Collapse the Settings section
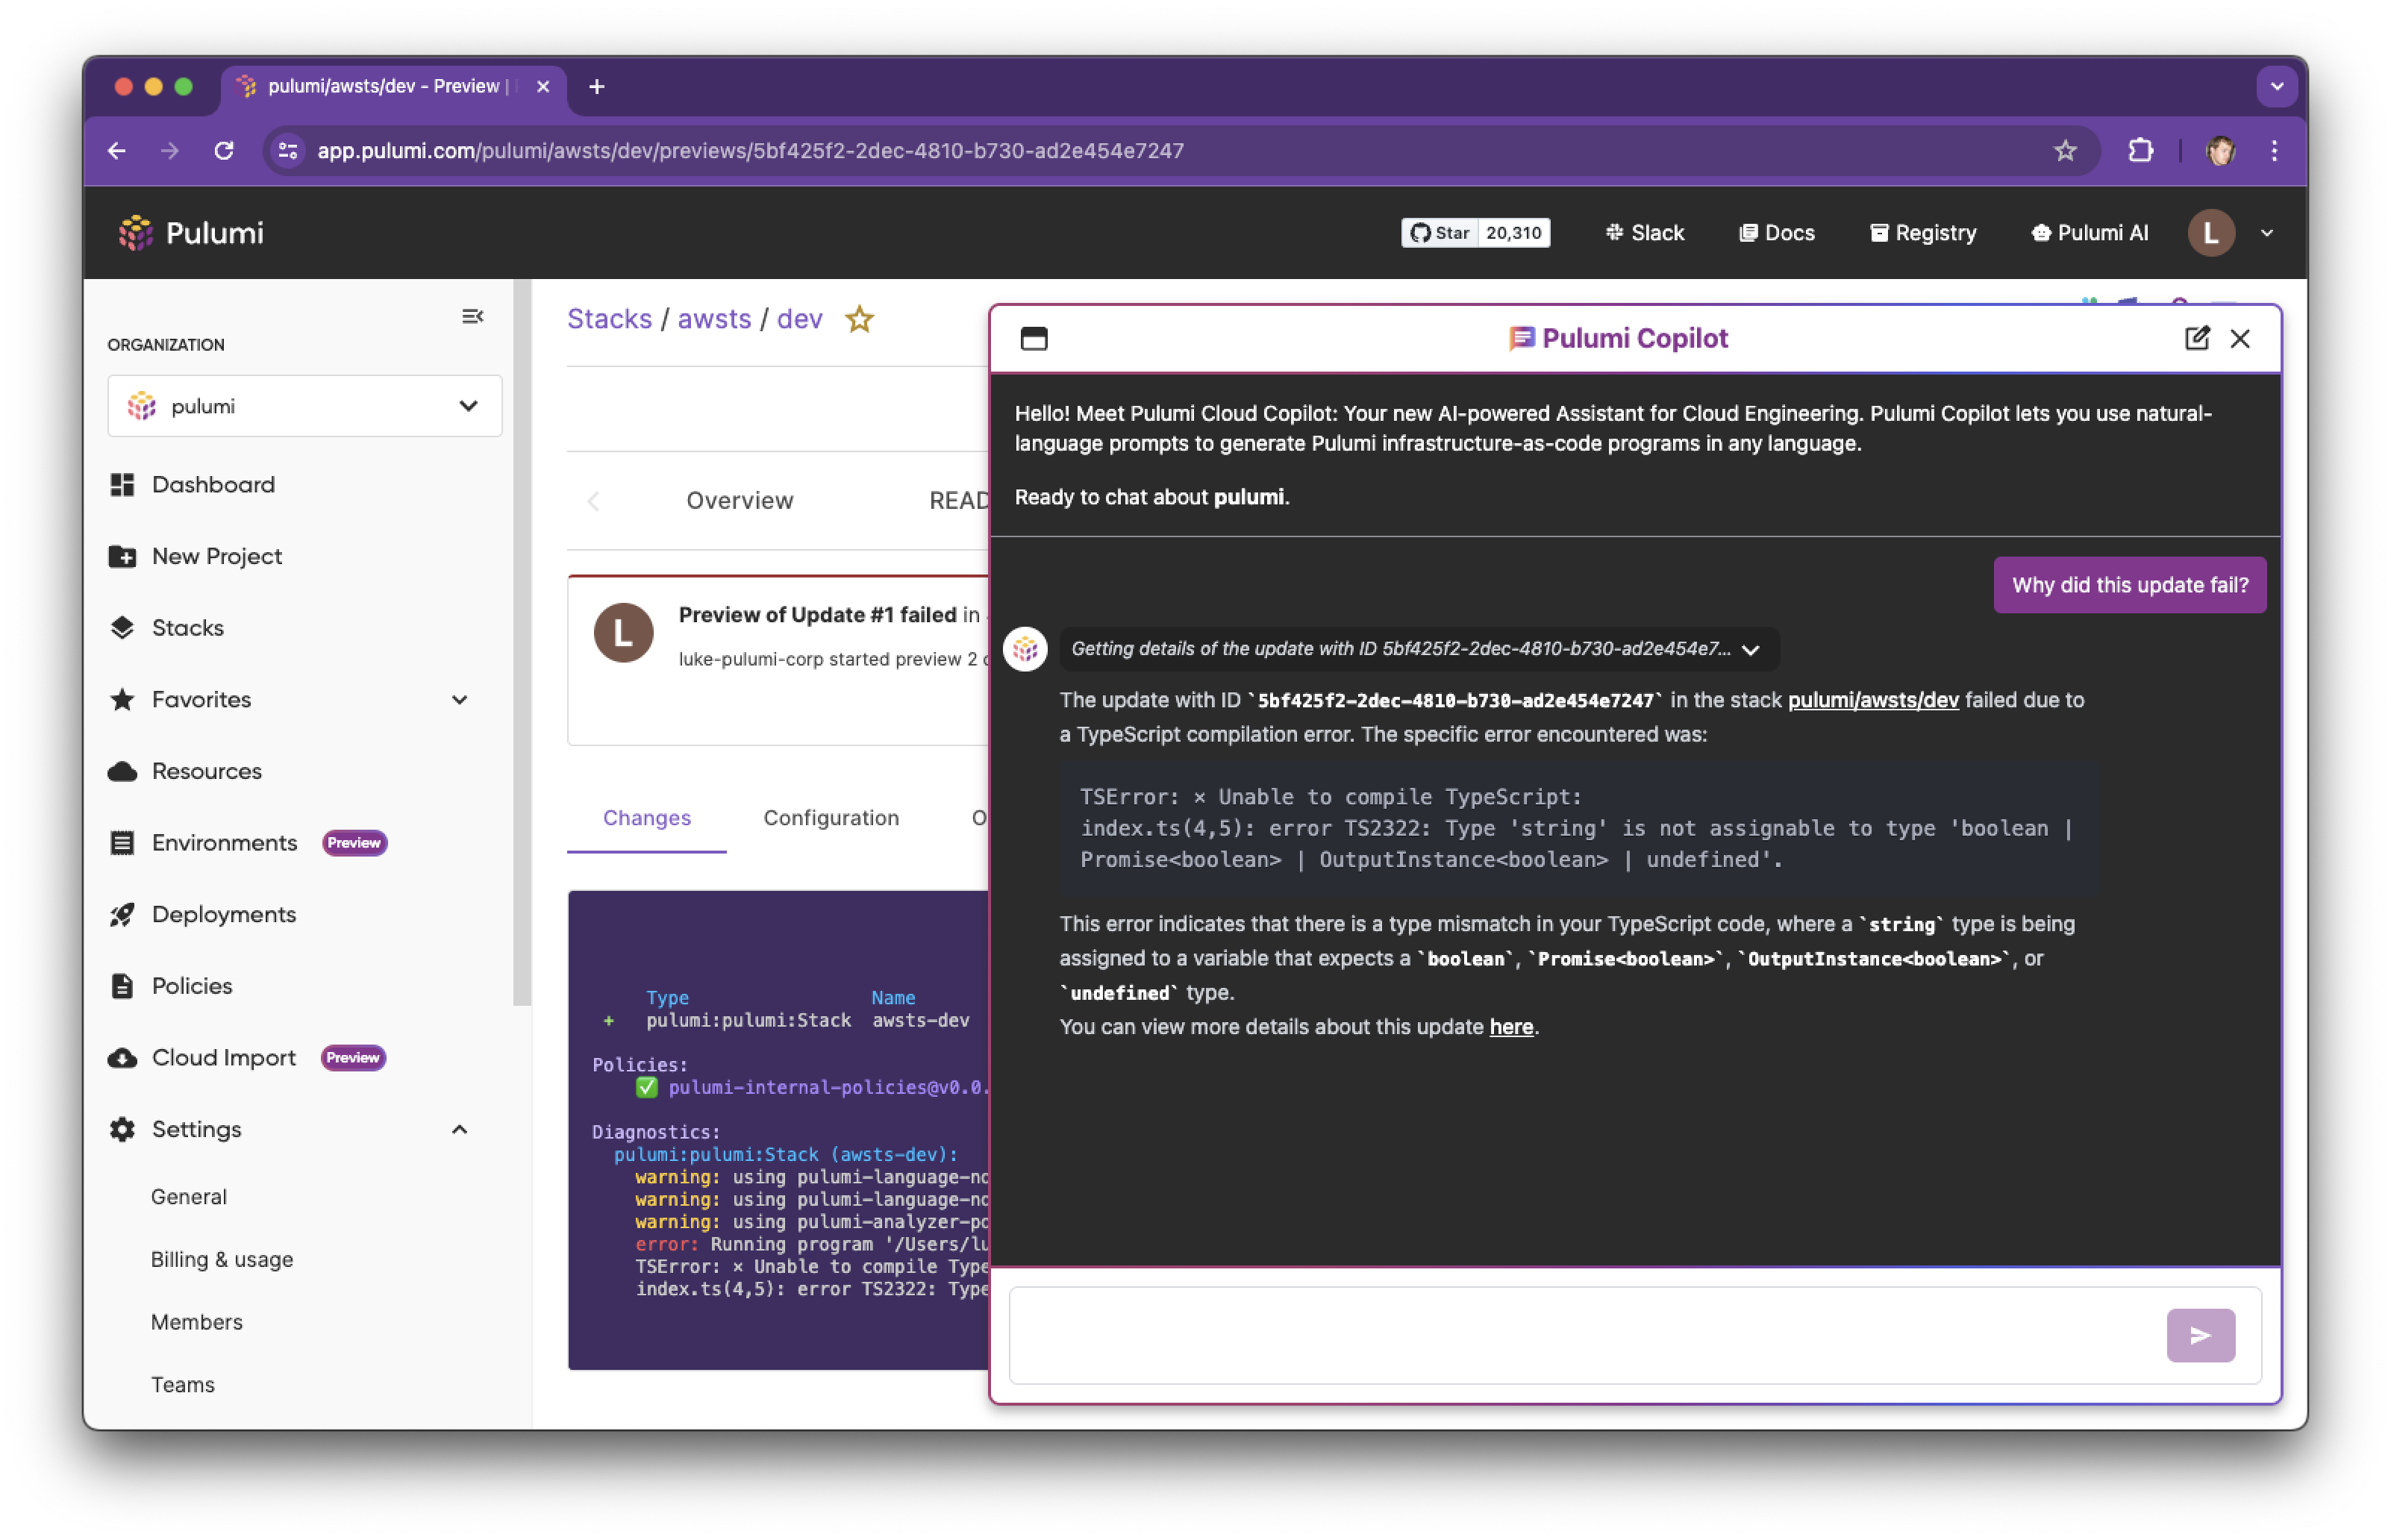This screenshot has width=2391, height=1540. tap(460, 1130)
